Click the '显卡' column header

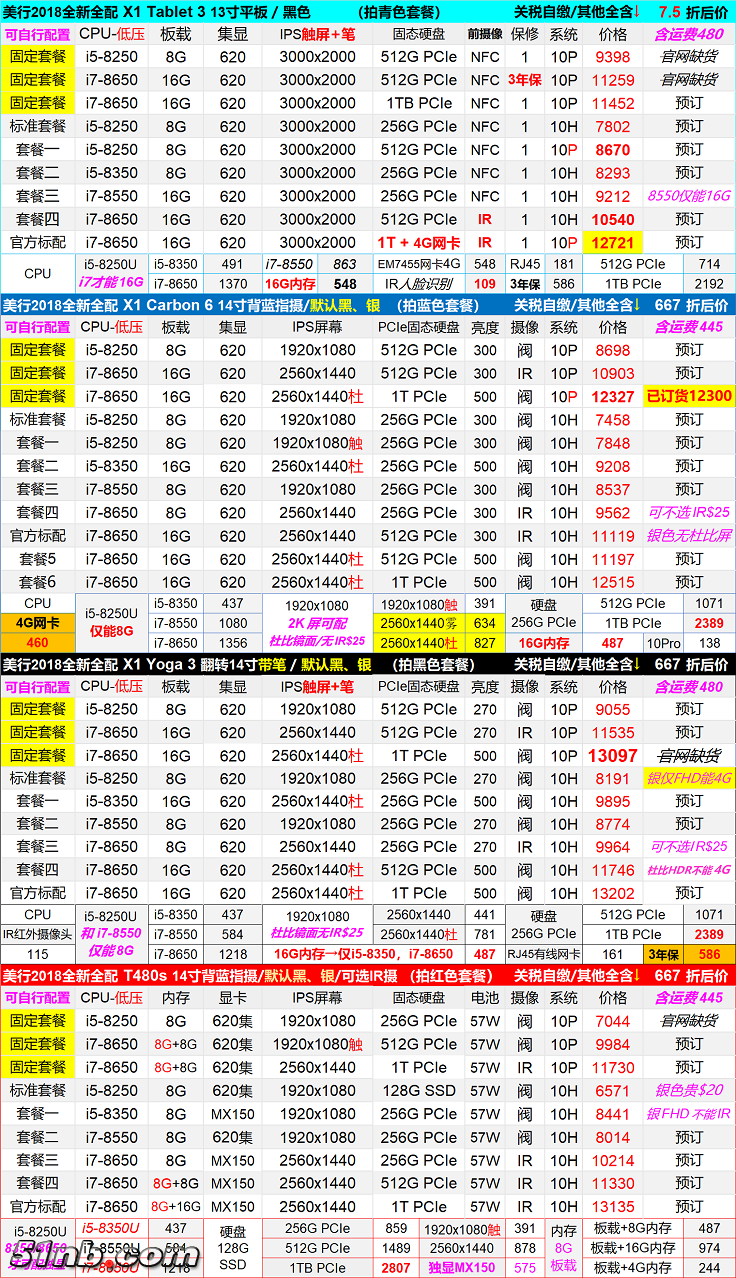pos(232,998)
